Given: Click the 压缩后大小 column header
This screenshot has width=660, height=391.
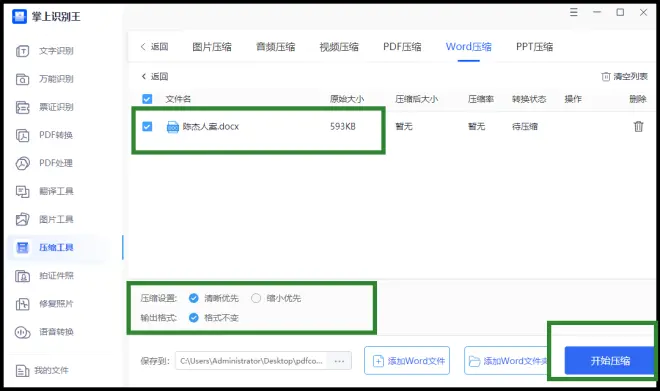Looking at the screenshot, I should 417,99.
